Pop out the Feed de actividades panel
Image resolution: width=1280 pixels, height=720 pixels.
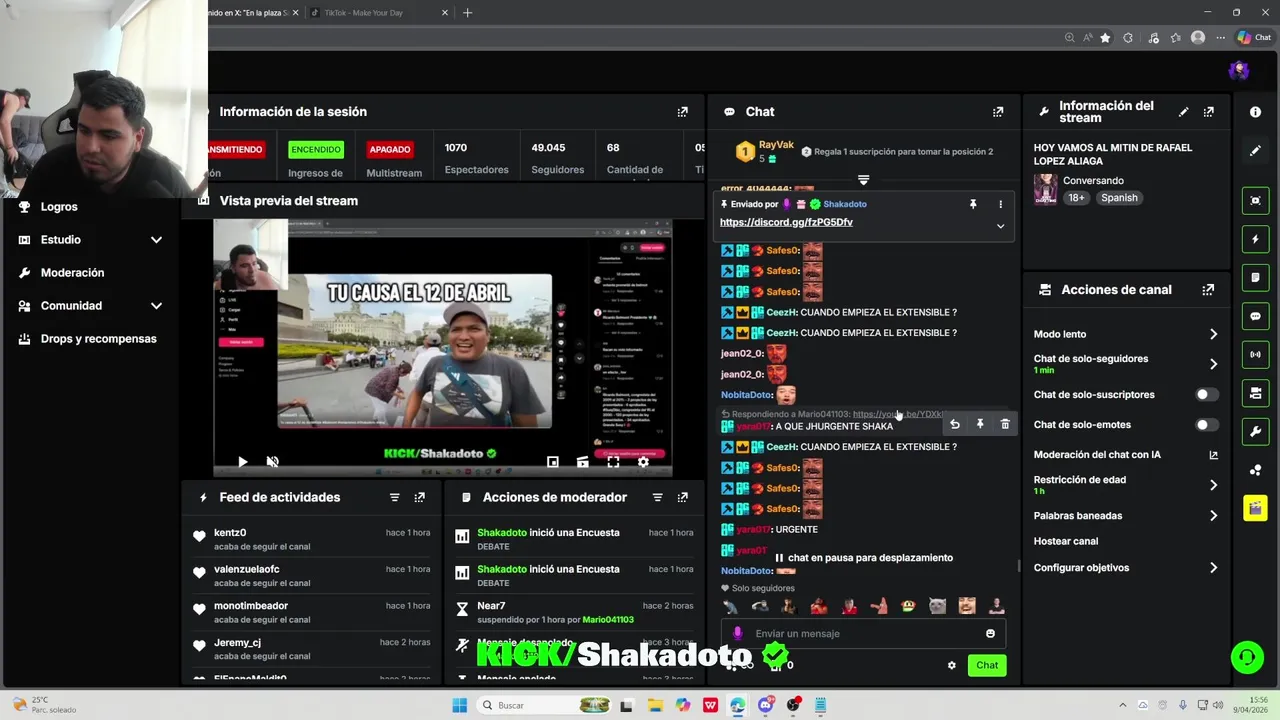419,497
